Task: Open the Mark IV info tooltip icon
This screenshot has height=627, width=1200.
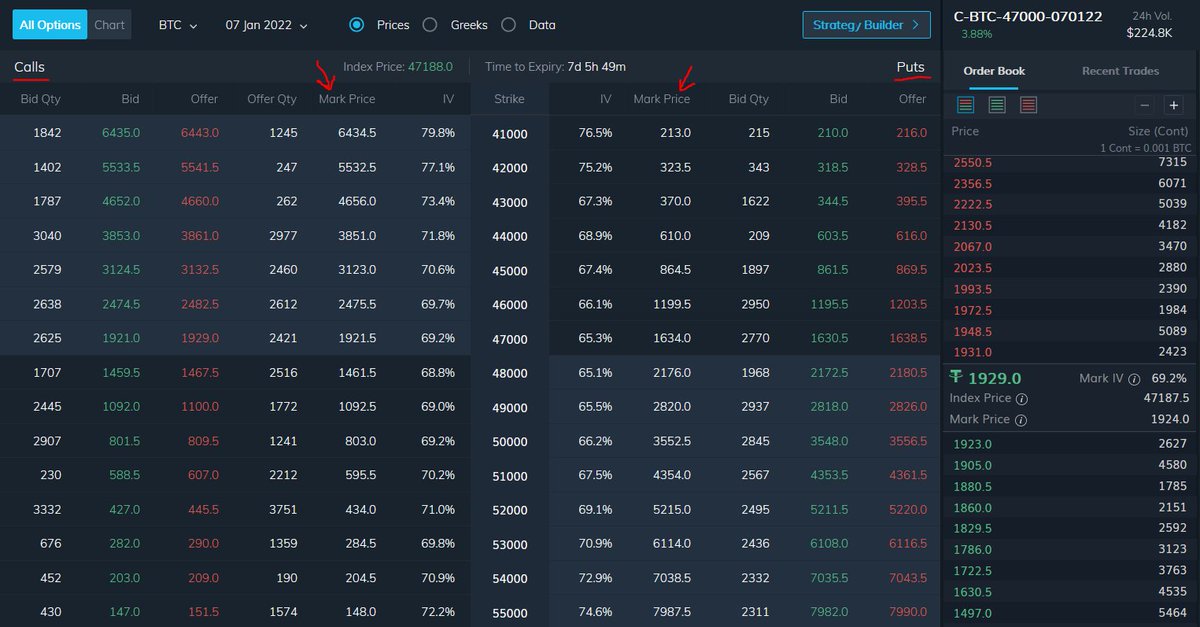Action: pos(1133,379)
